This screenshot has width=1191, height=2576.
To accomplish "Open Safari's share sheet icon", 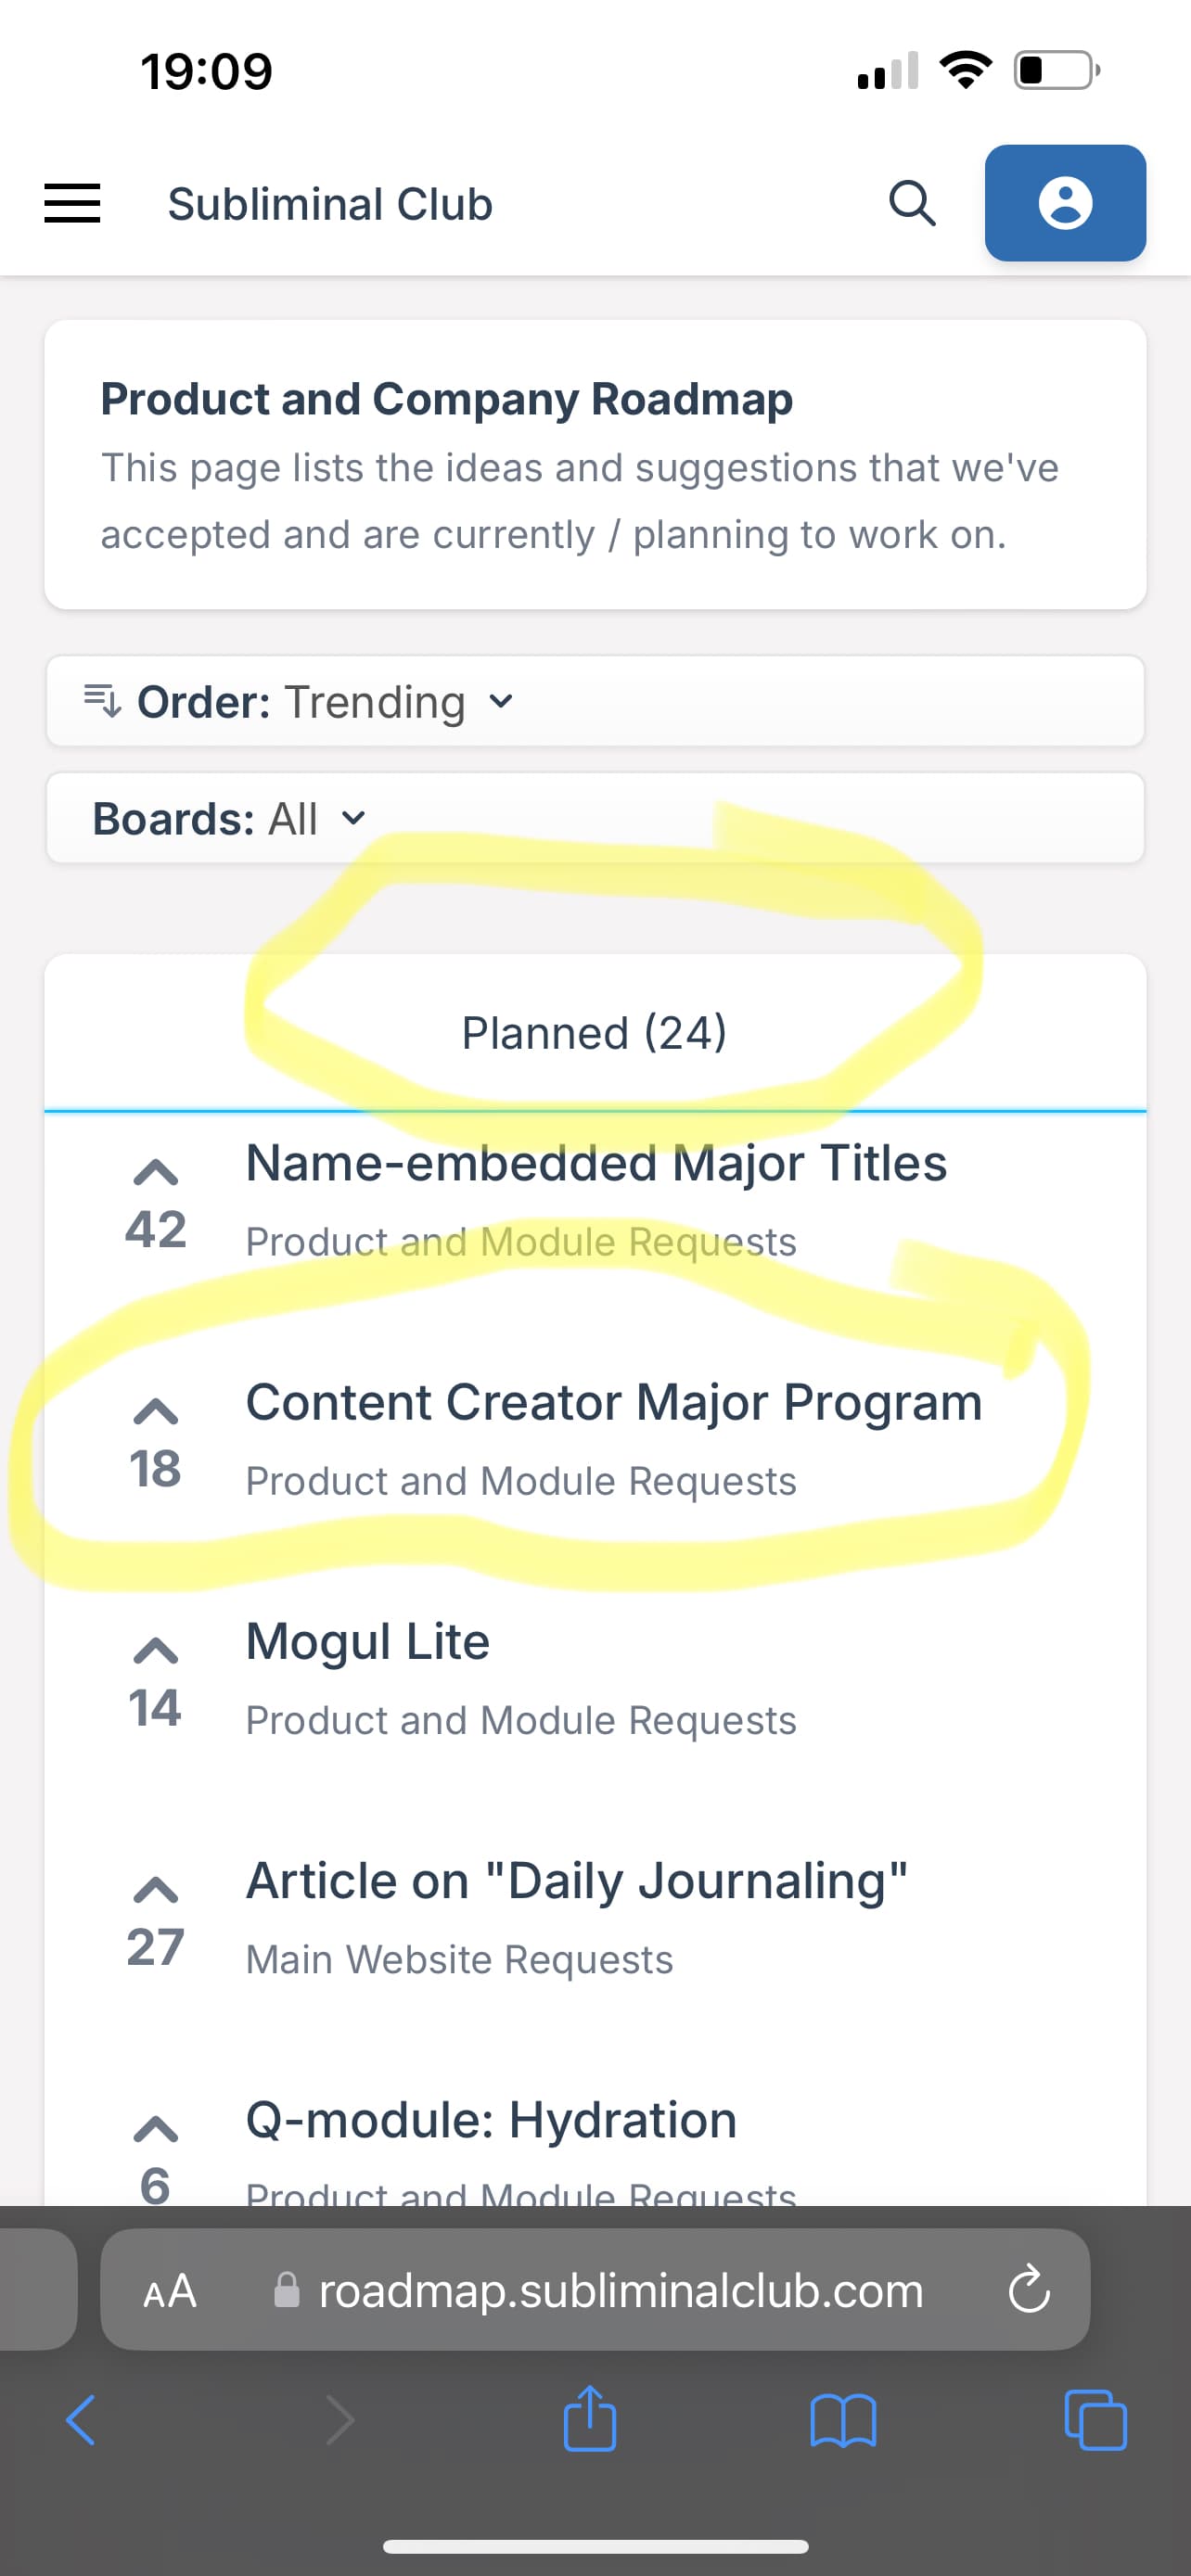I will coord(590,2419).
